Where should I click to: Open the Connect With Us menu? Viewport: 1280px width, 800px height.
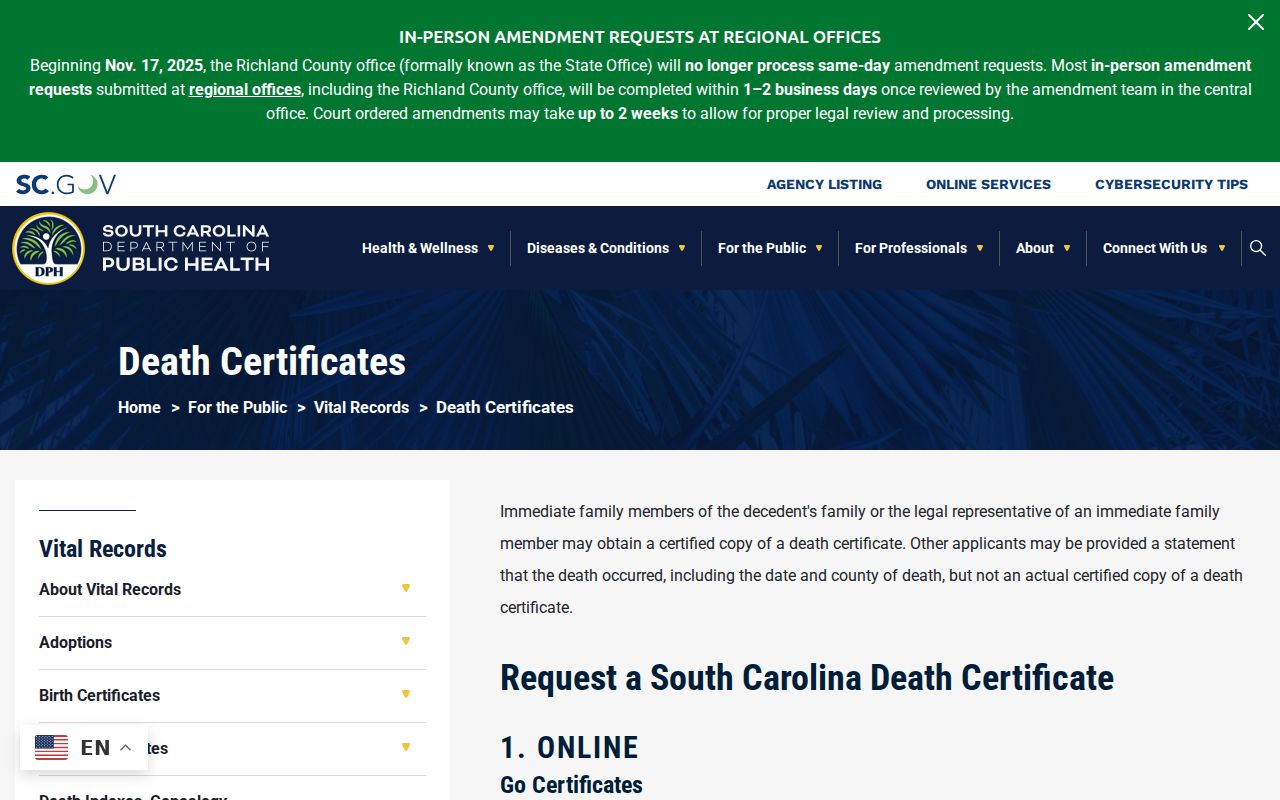[1164, 248]
